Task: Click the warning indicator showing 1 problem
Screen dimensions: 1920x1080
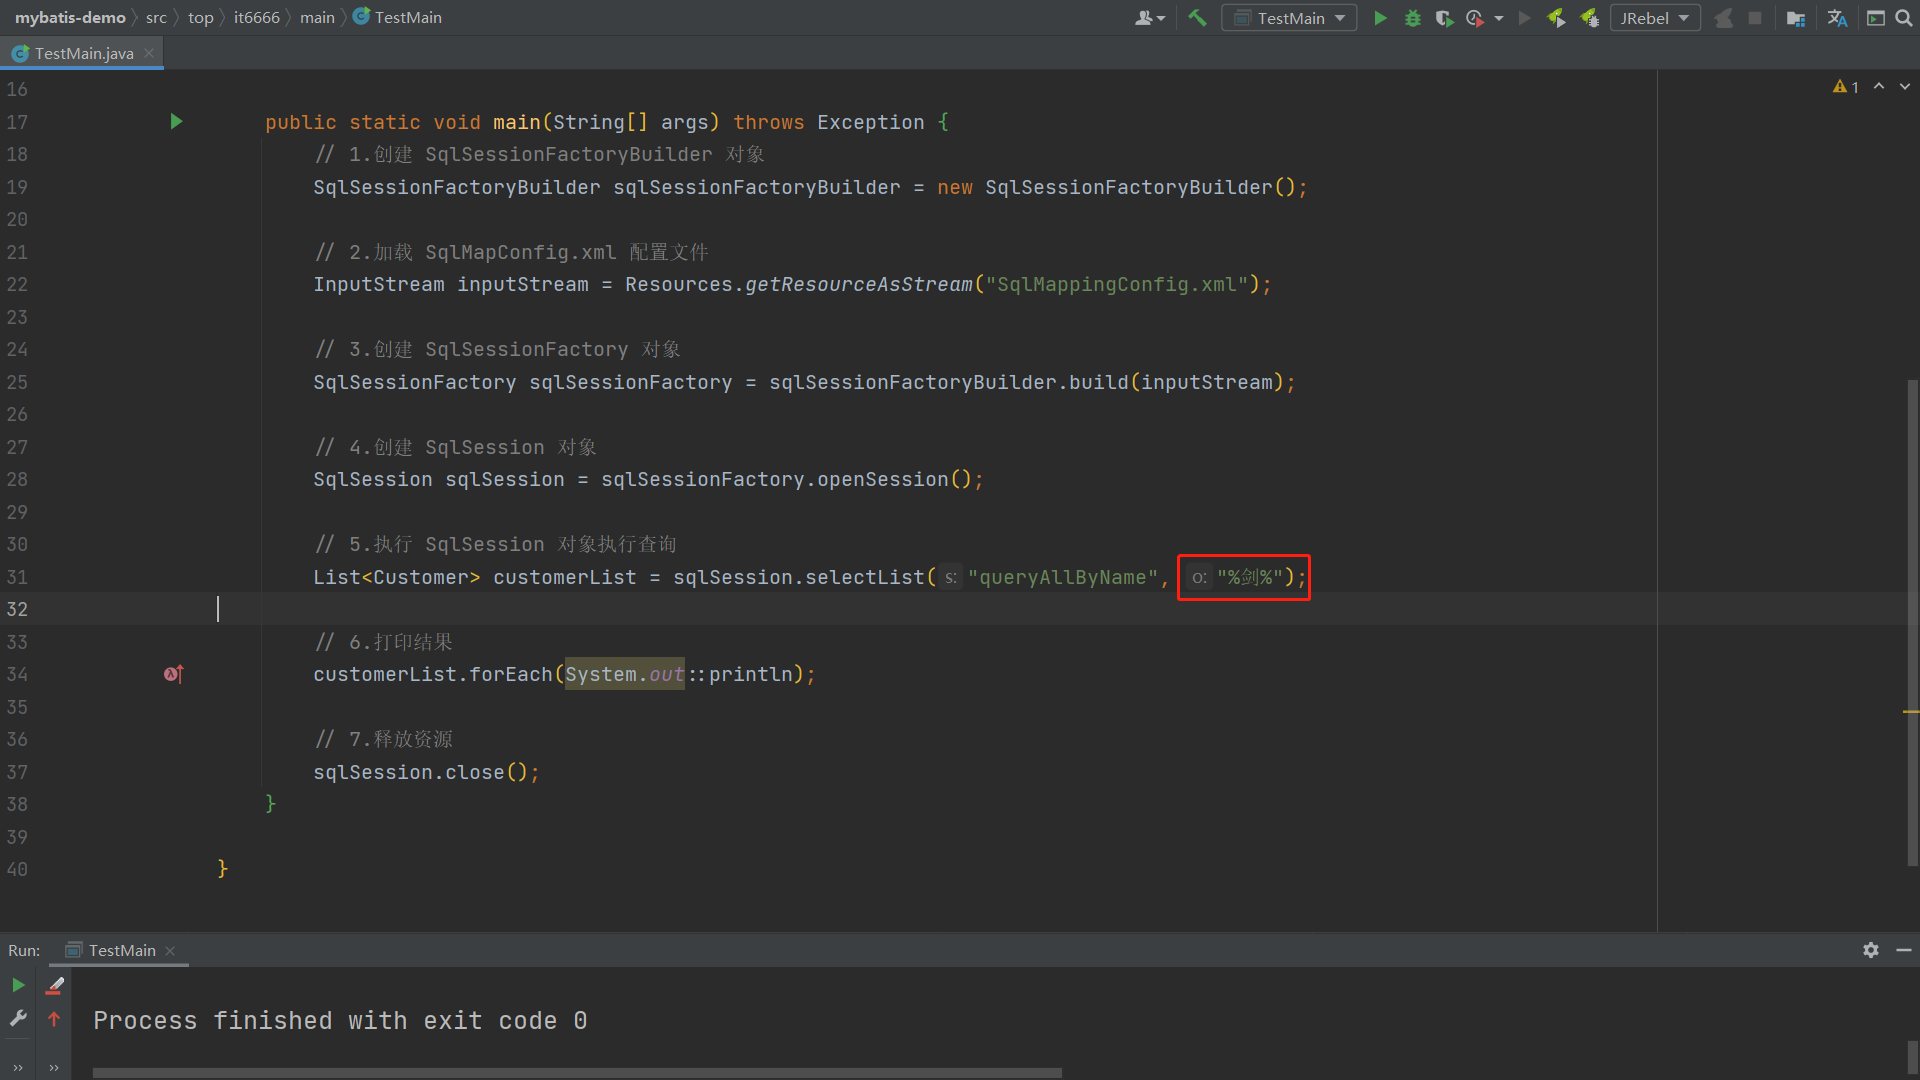Action: pos(1845,87)
